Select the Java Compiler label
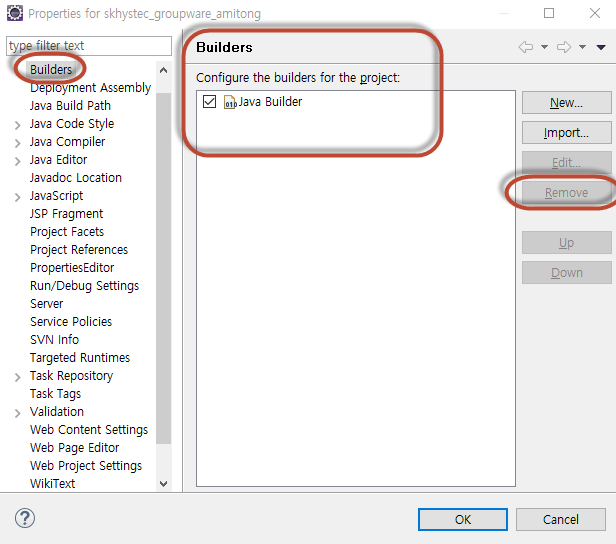 (68, 142)
